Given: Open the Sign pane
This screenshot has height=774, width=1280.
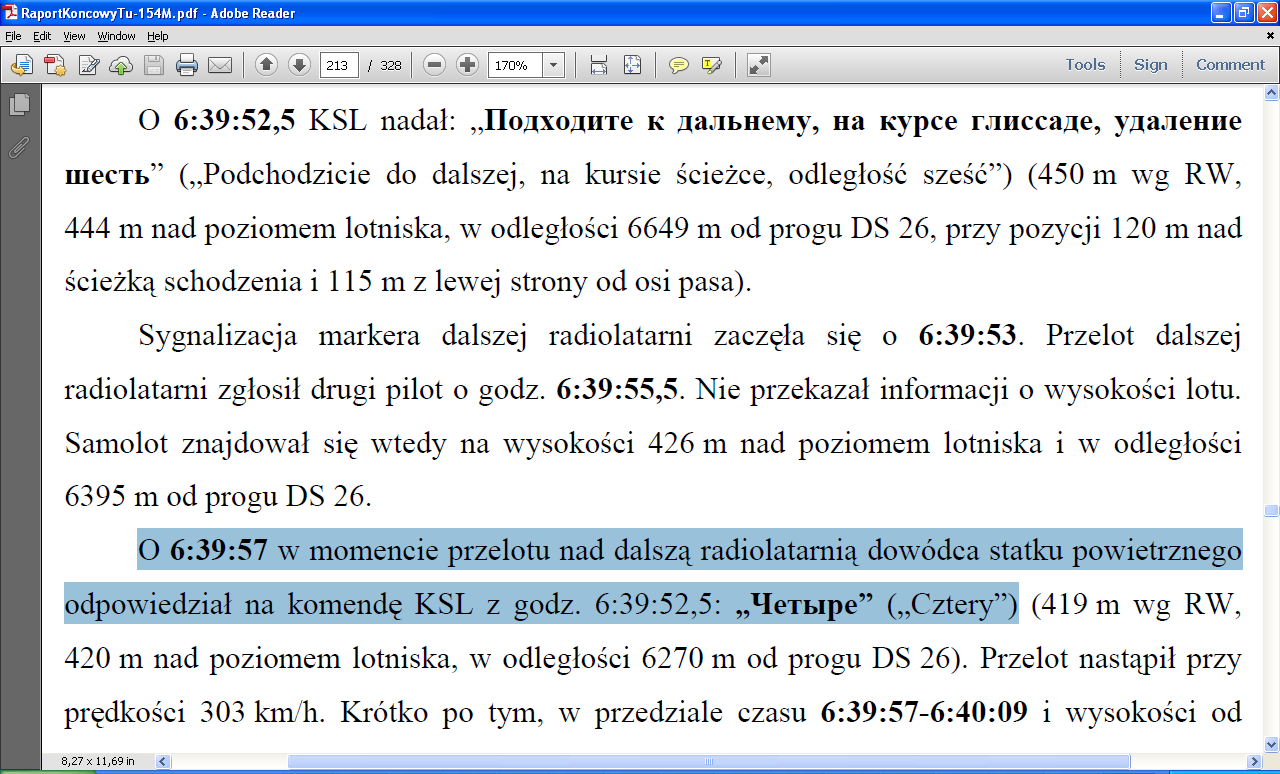Looking at the screenshot, I should click(1150, 65).
